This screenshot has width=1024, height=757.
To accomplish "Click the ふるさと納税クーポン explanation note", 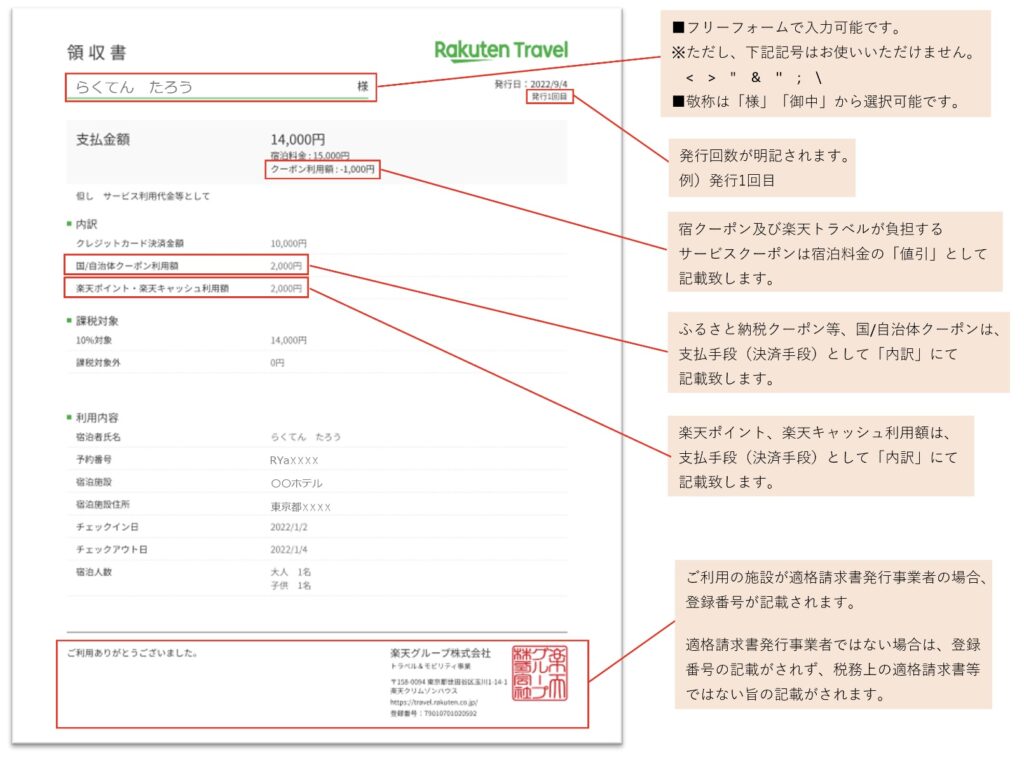I will [x=839, y=353].
